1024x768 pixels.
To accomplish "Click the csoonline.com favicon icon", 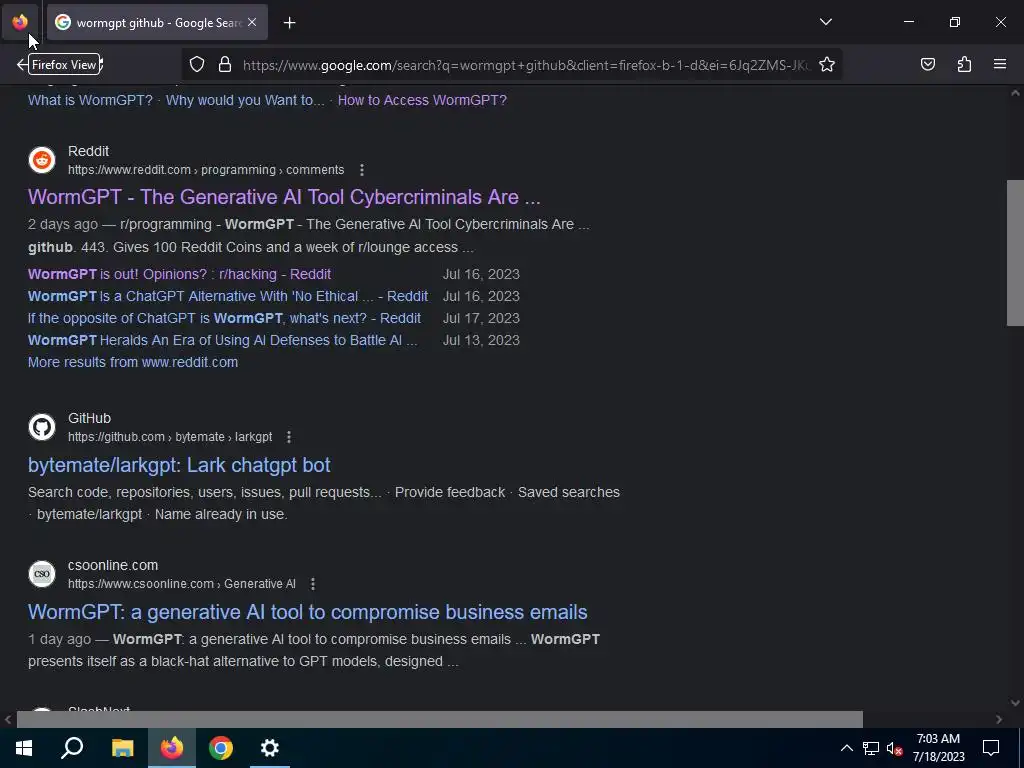I will (42, 574).
